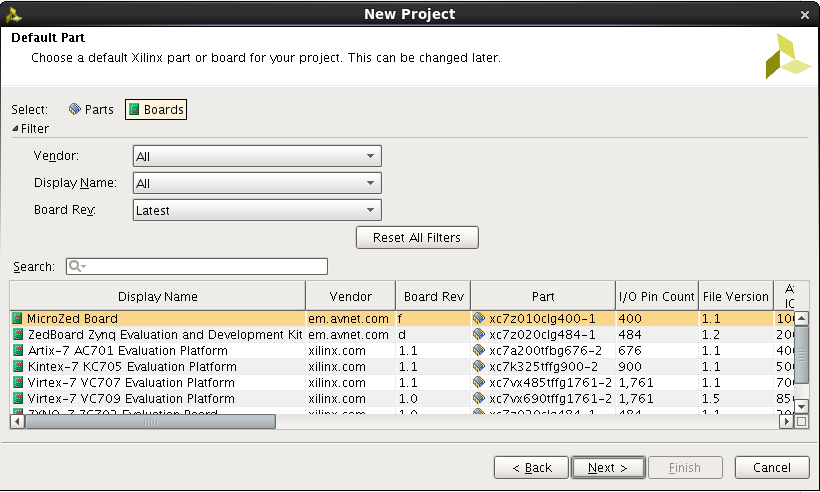Click chip icon beside xc7k325tffg900-2
The image size is (820, 492).
tap(479, 366)
